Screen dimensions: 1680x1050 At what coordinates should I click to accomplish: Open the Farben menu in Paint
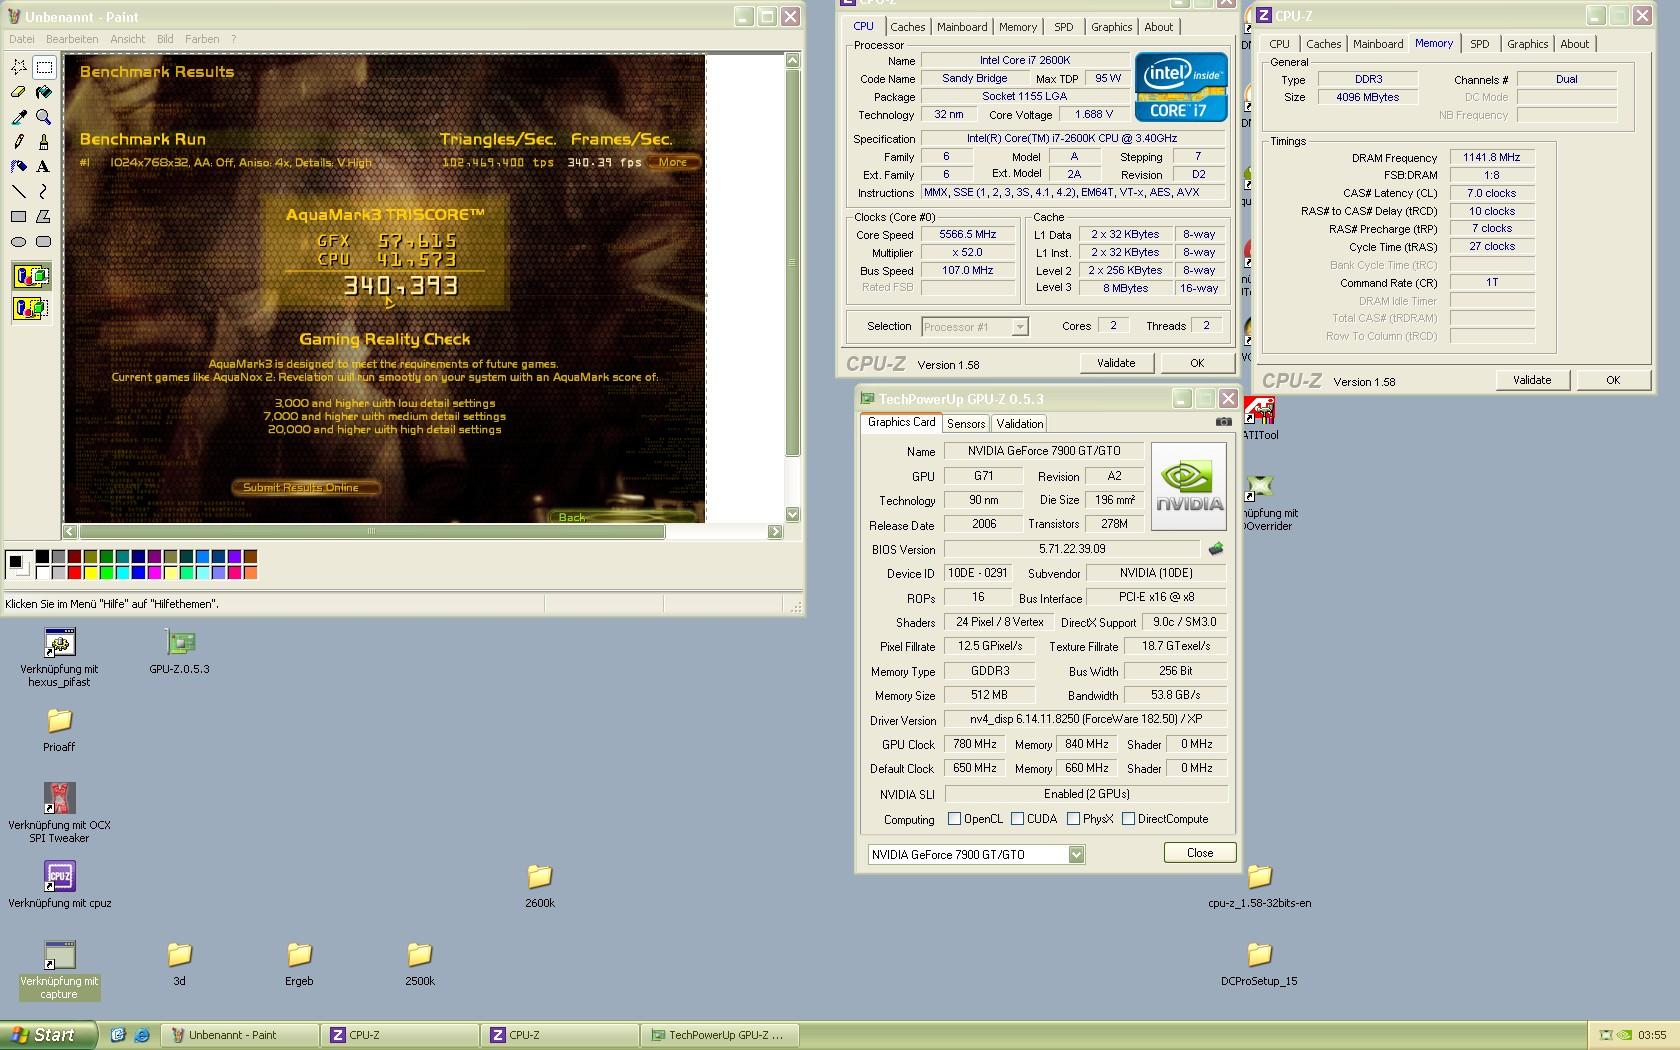(x=202, y=39)
